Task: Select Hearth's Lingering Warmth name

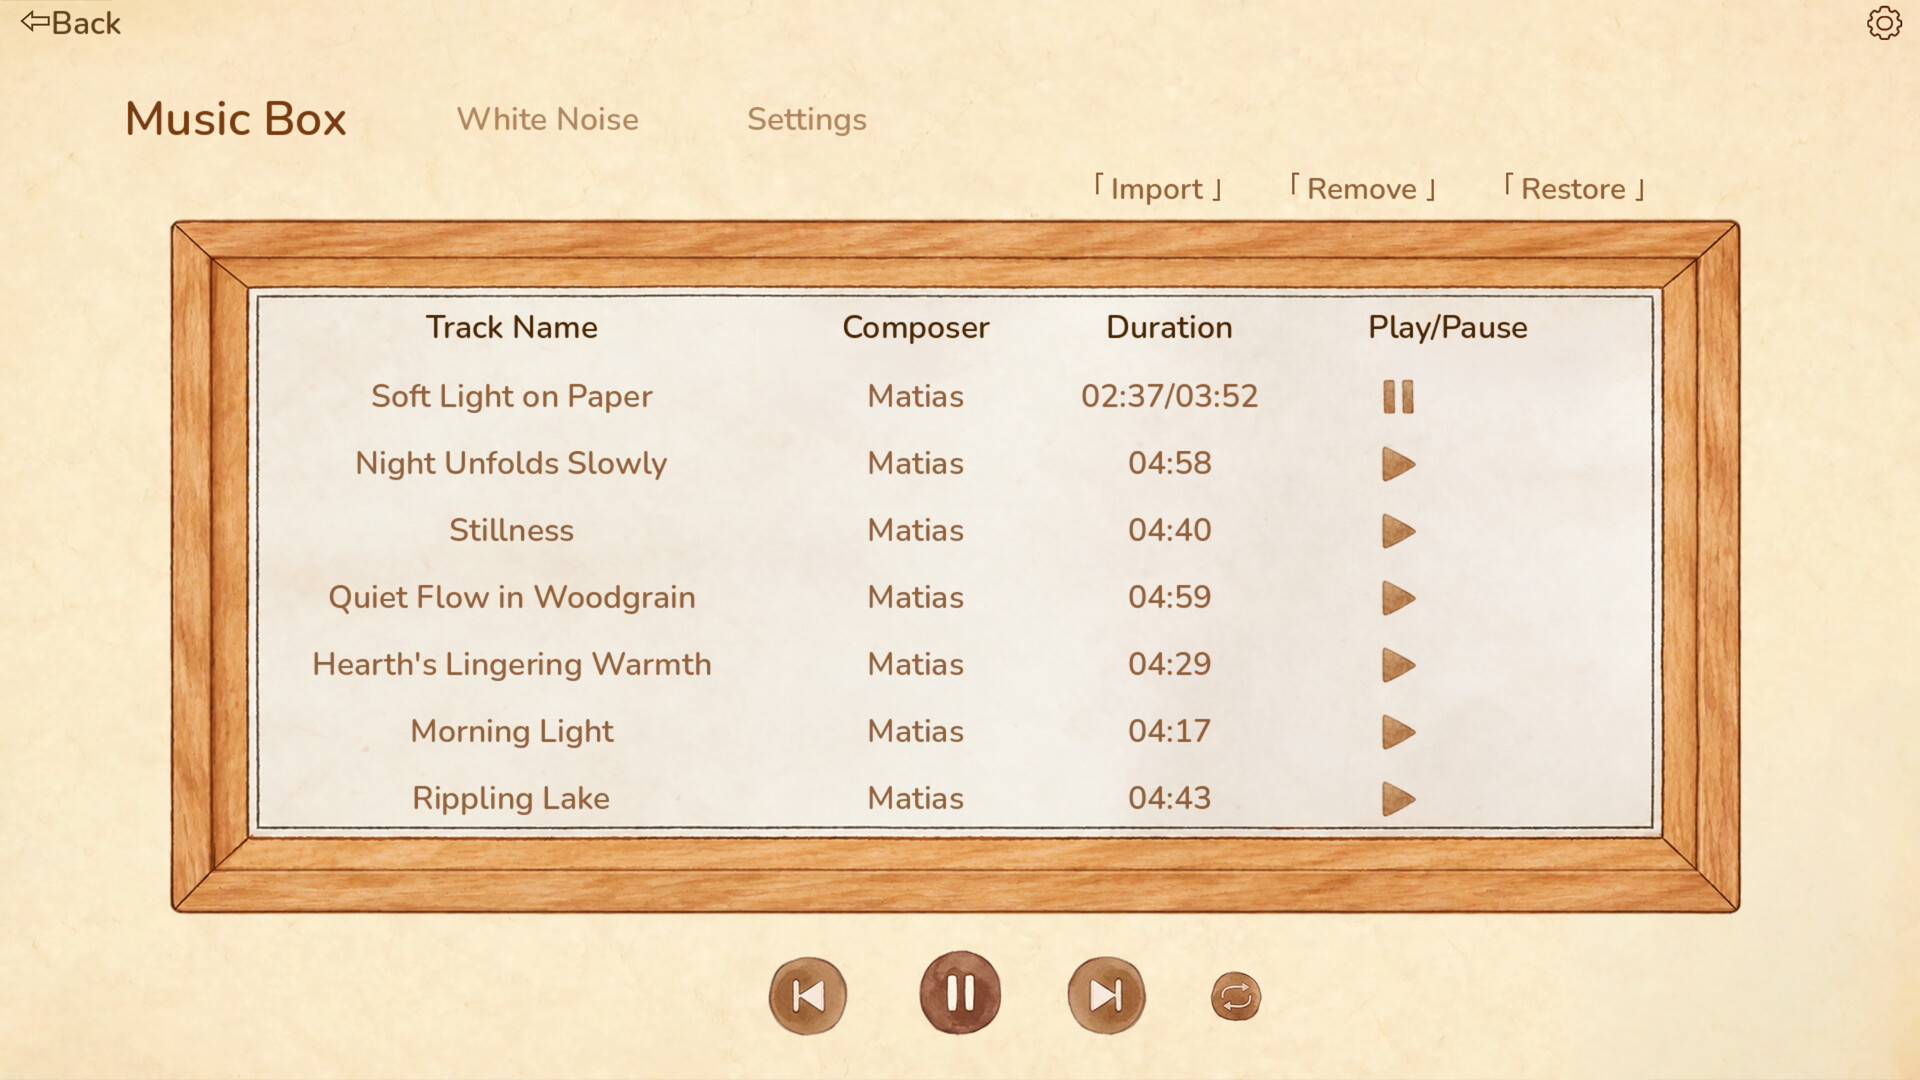Action: tap(511, 664)
